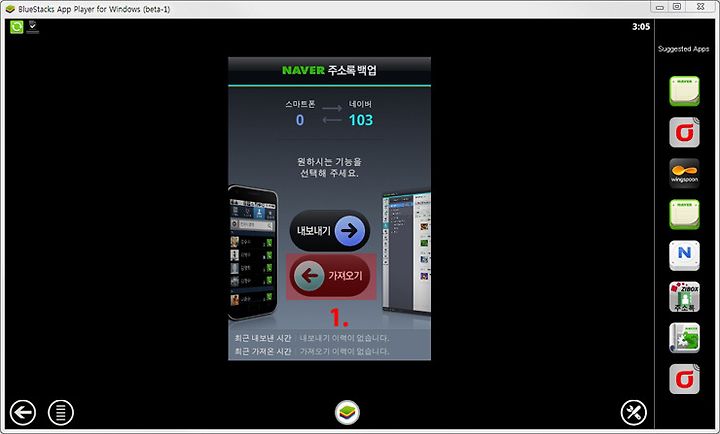Viewport: 720px width, 434px height.
Task: Click the 최근 가져온 시간 label
Action: click(x=263, y=351)
